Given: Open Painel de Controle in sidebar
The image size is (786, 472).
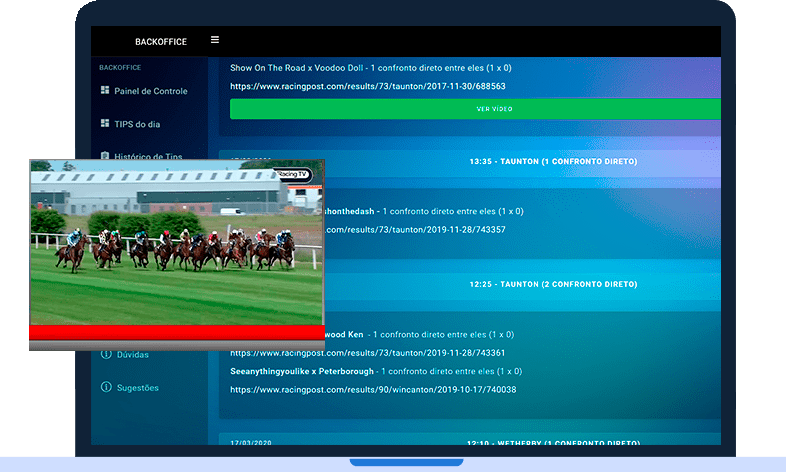Looking at the screenshot, I should (150, 91).
